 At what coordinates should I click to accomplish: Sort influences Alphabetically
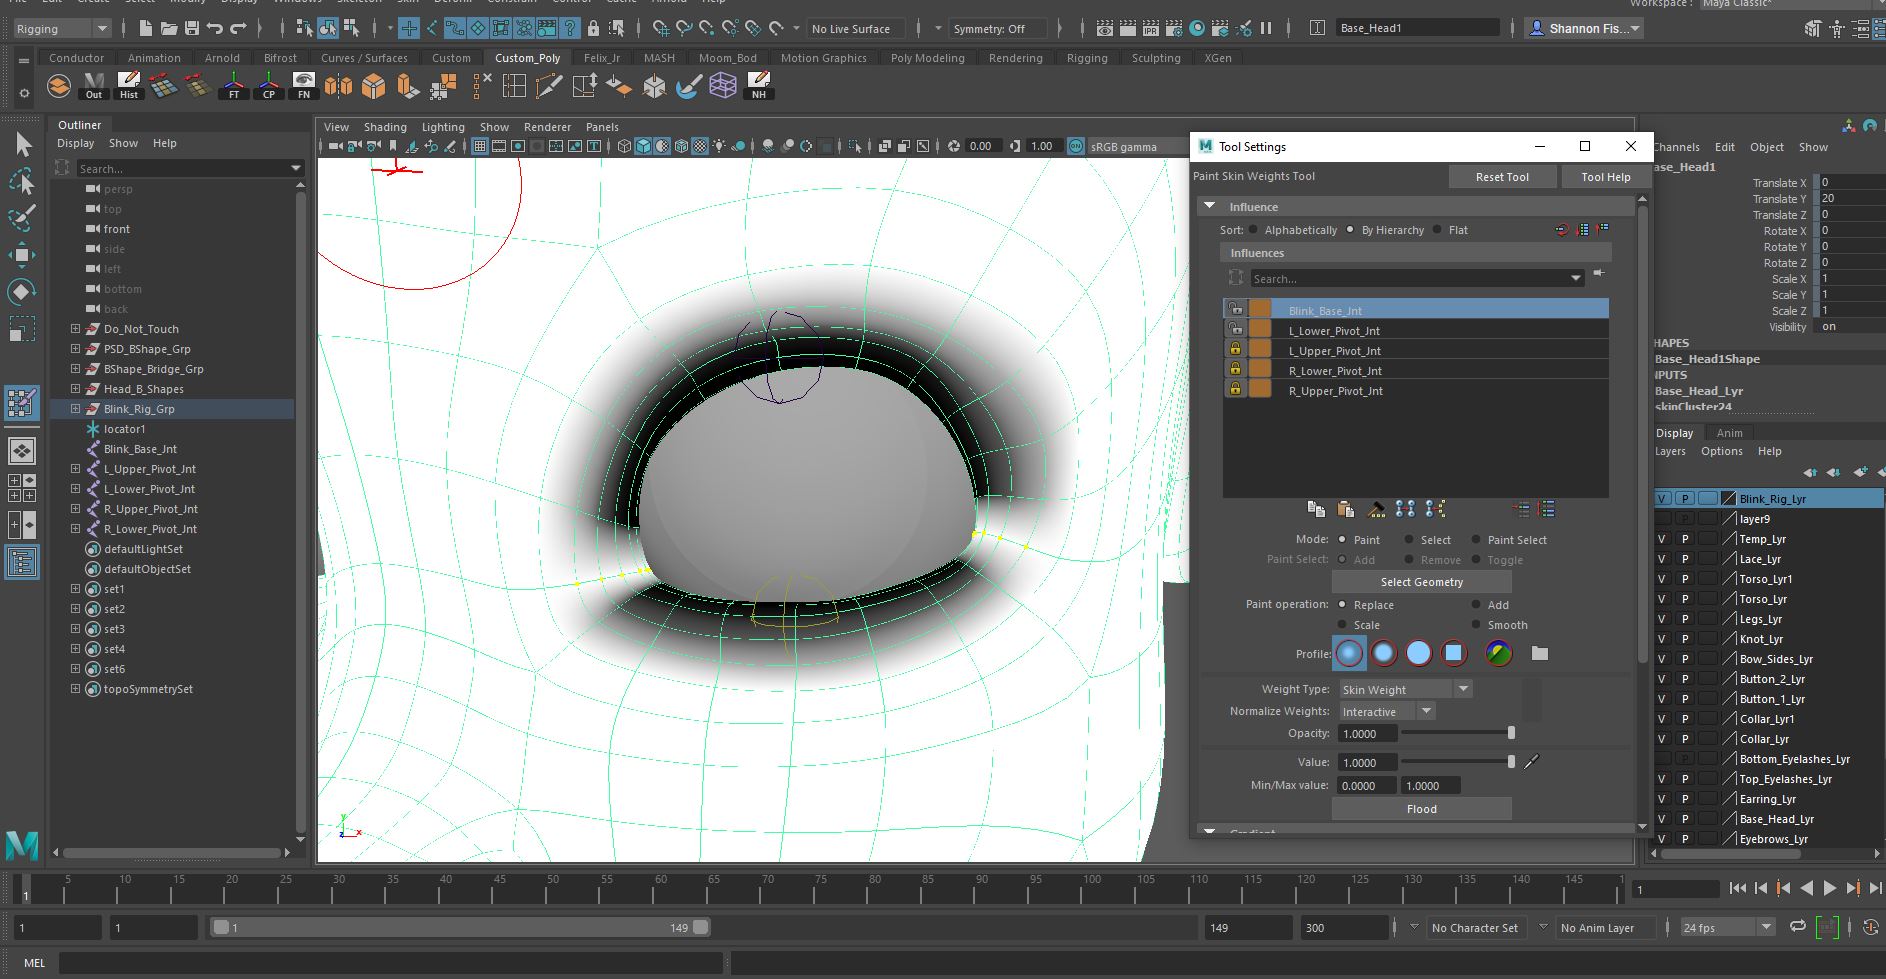(x=1253, y=230)
